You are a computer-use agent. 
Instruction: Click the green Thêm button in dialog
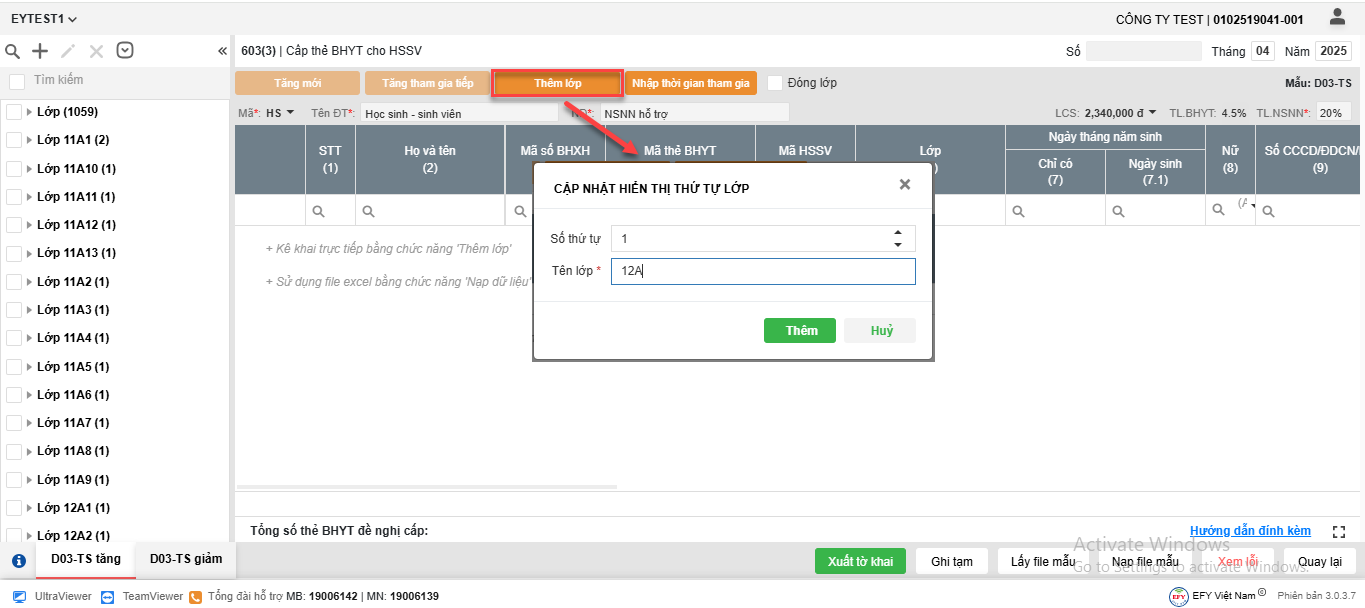[x=799, y=331]
